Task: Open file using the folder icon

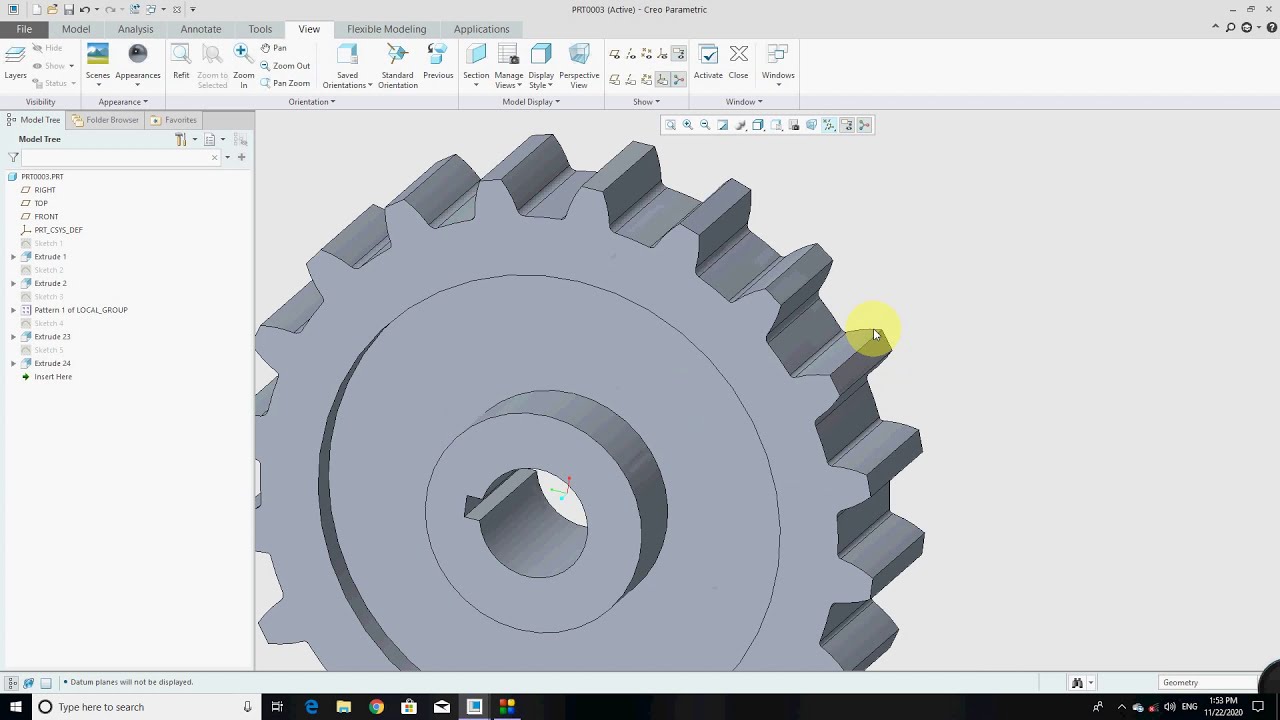Action: tap(52, 10)
